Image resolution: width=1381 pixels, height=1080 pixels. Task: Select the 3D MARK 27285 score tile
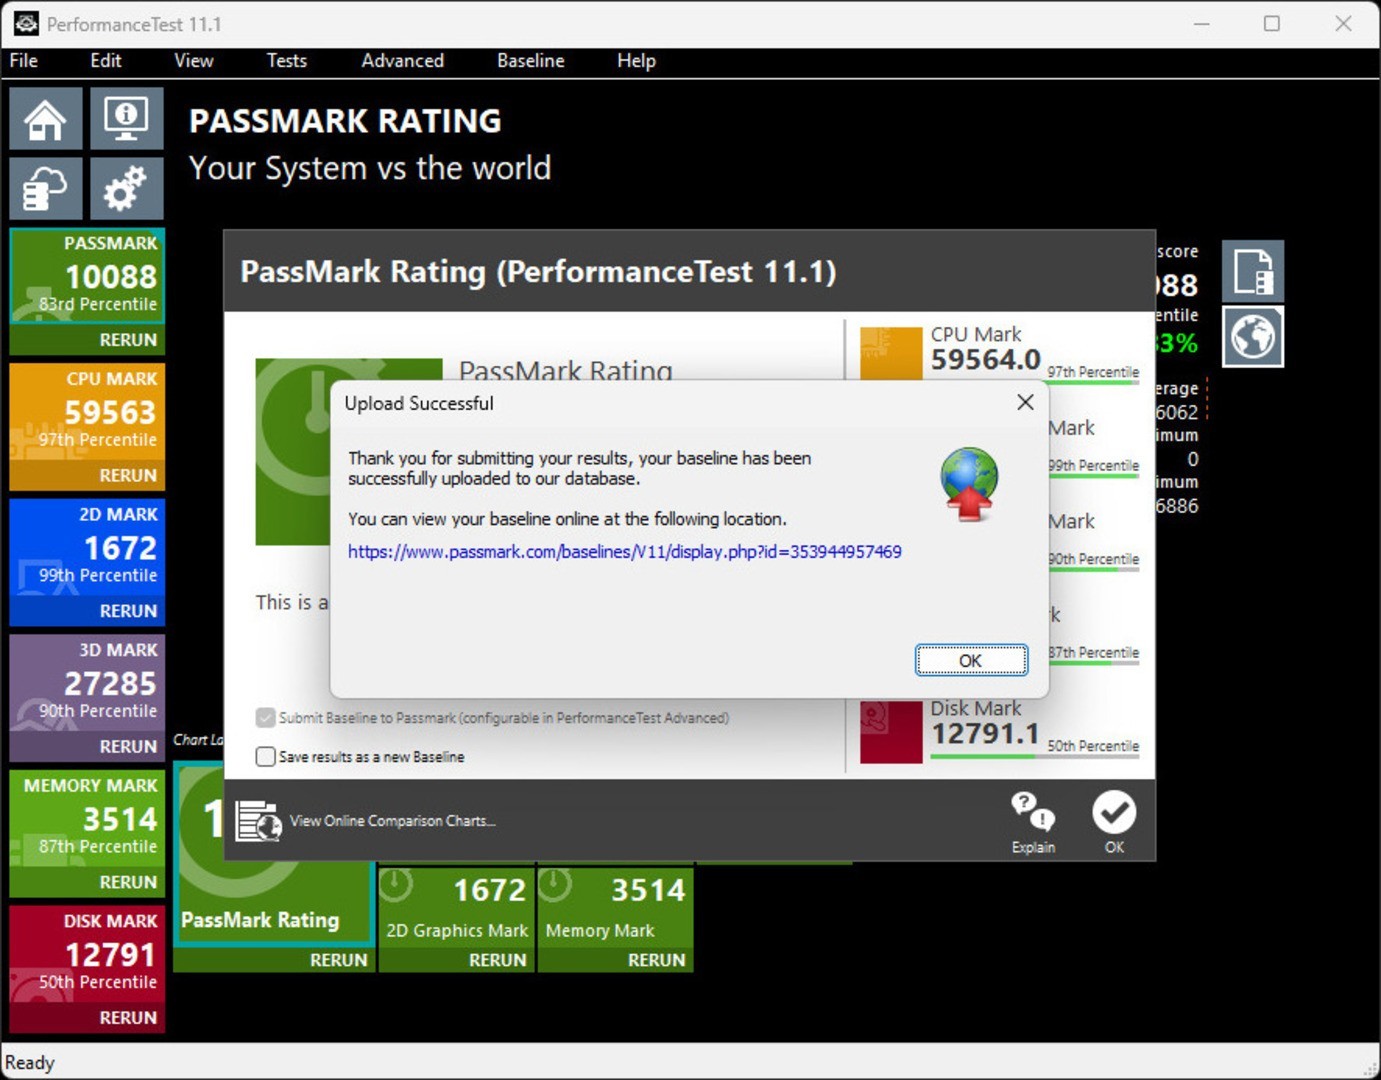87,683
